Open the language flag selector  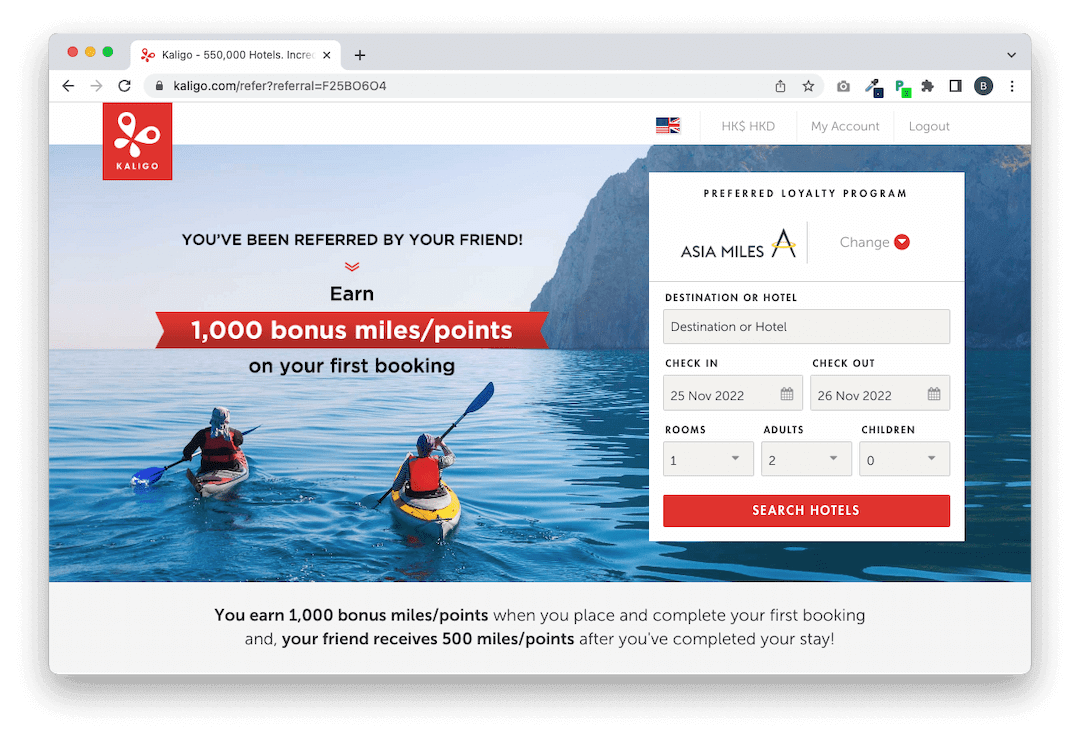(667, 125)
